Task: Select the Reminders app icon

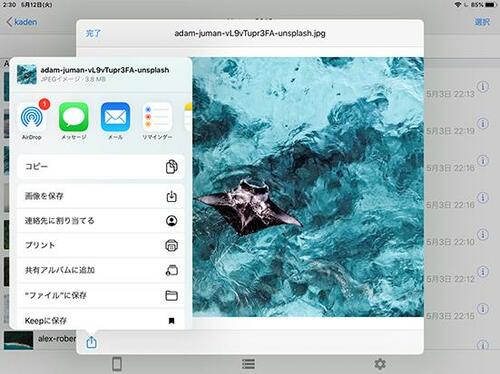Action: click(157, 117)
